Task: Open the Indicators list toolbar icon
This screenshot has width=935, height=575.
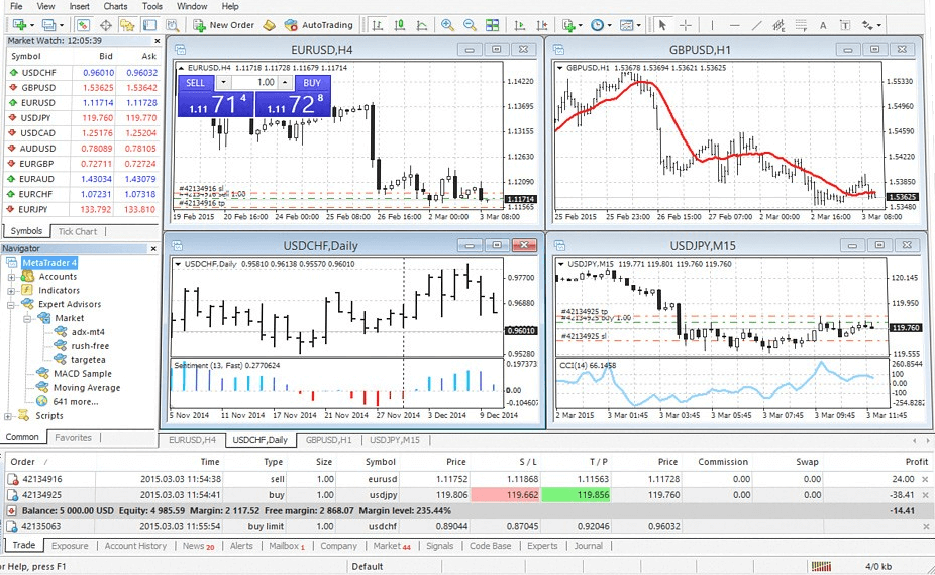Action: click(x=568, y=25)
